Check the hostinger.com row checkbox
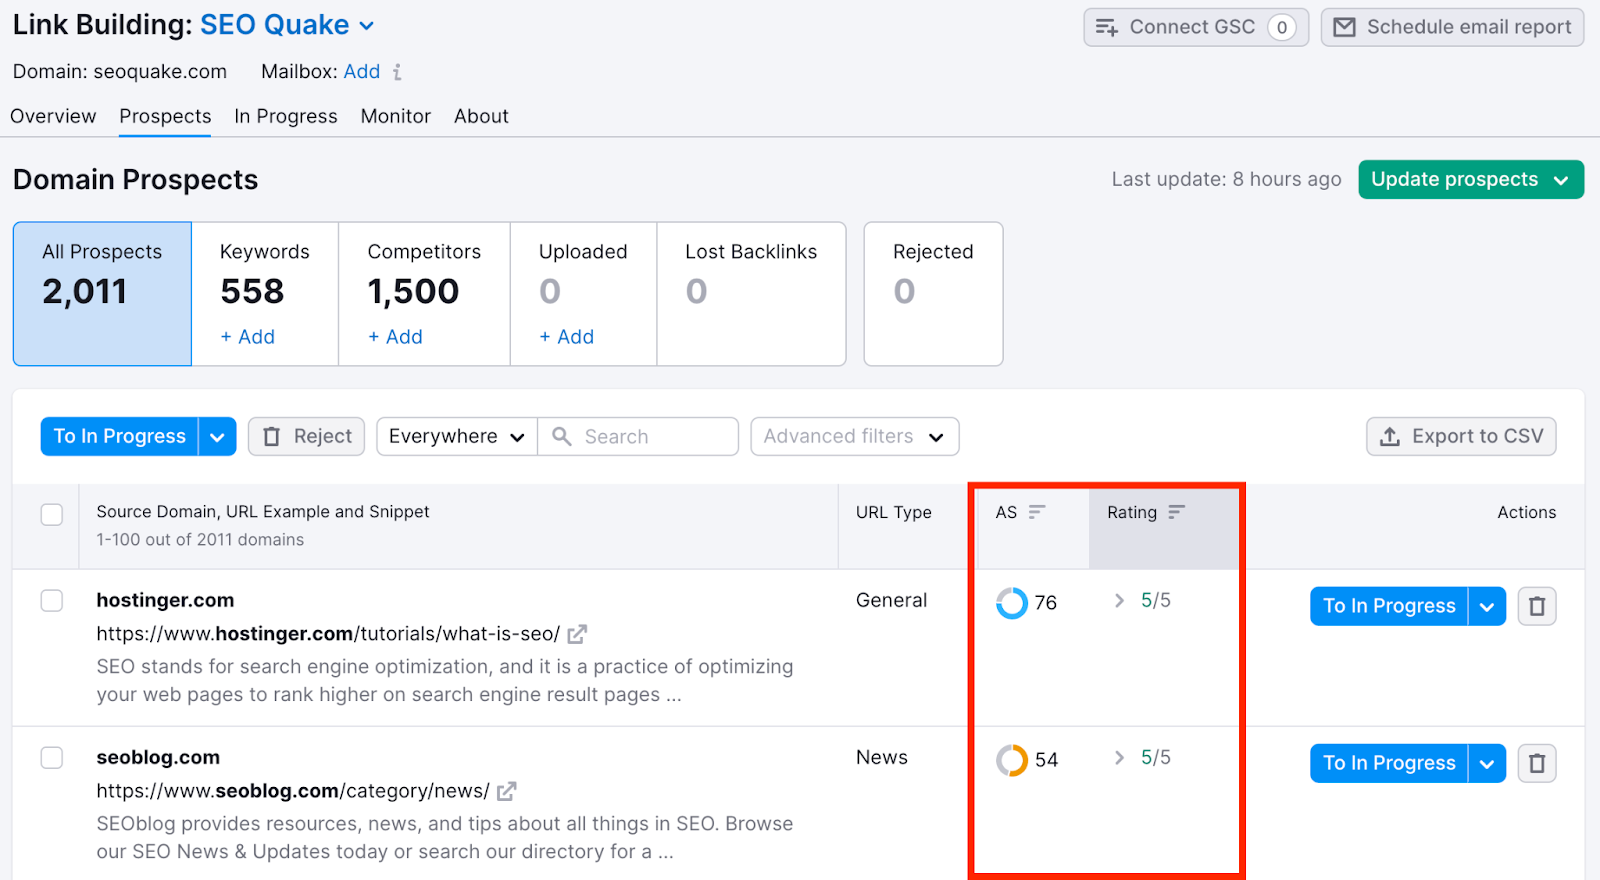This screenshot has width=1600, height=880. [x=52, y=600]
